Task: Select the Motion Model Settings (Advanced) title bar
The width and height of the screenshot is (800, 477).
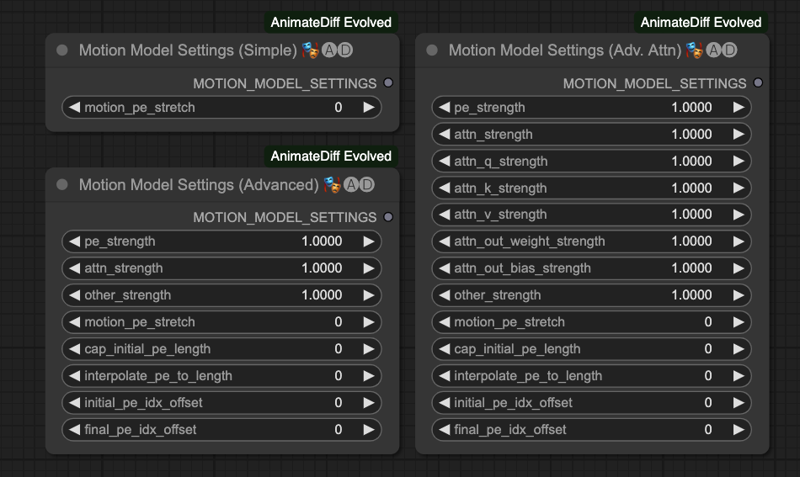Action: click(x=222, y=185)
